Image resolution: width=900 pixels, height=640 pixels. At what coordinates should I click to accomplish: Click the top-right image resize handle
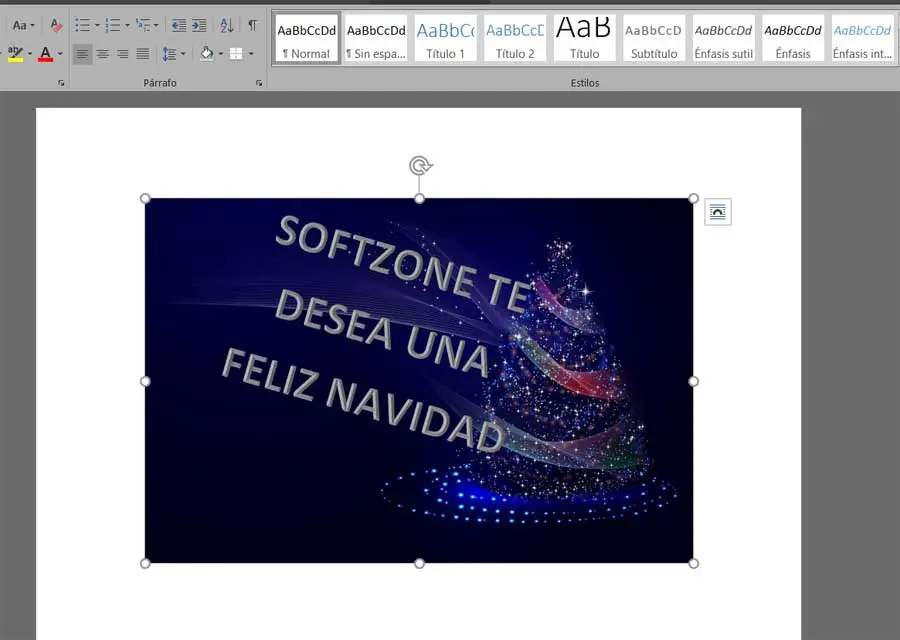click(x=693, y=199)
